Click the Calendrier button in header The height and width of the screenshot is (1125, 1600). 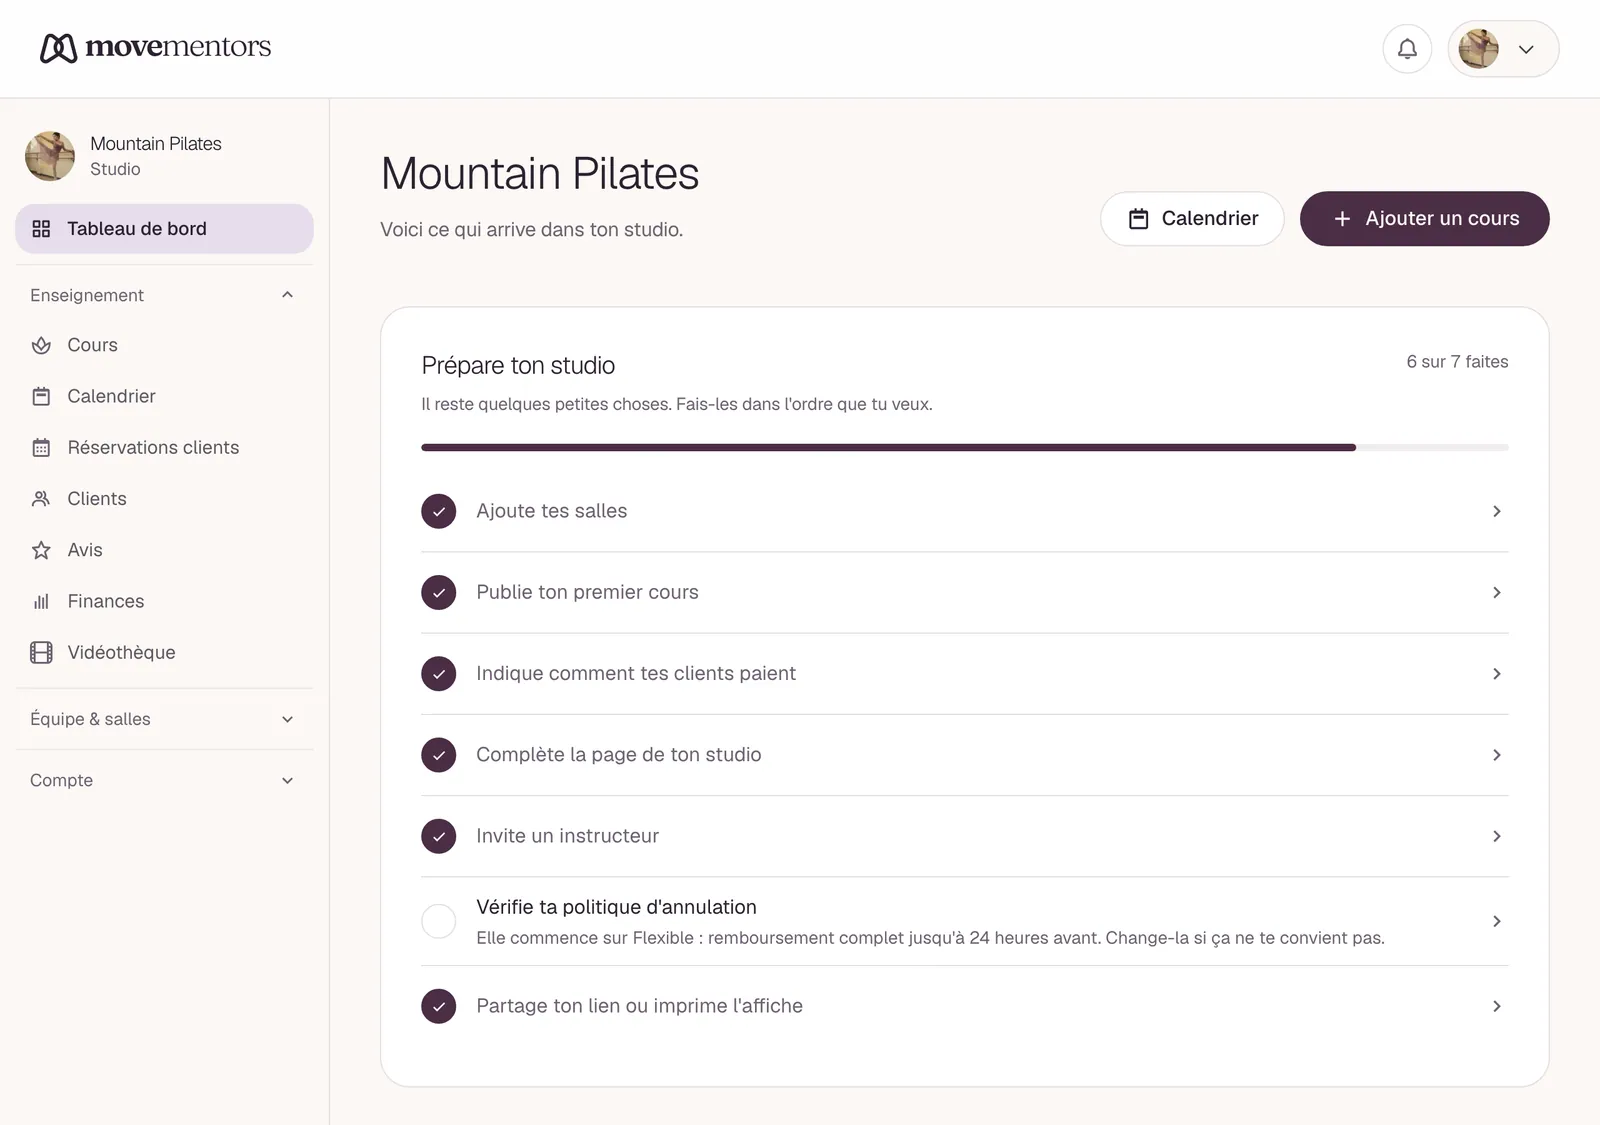click(x=1192, y=219)
